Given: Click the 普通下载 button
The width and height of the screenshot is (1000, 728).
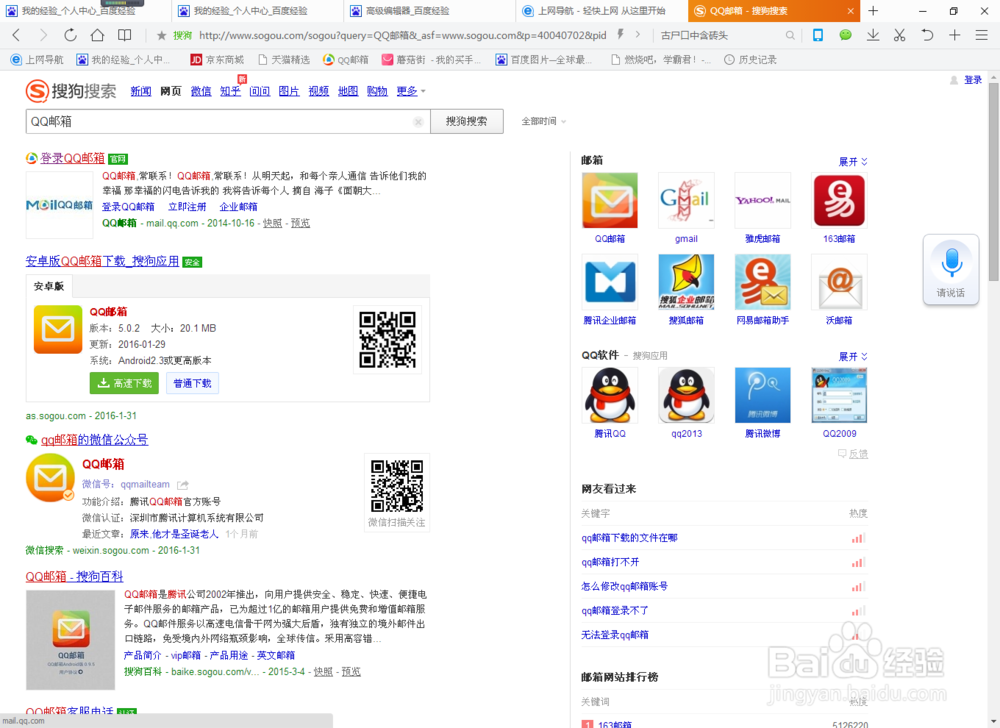Looking at the screenshot, I should coord(193,383).
